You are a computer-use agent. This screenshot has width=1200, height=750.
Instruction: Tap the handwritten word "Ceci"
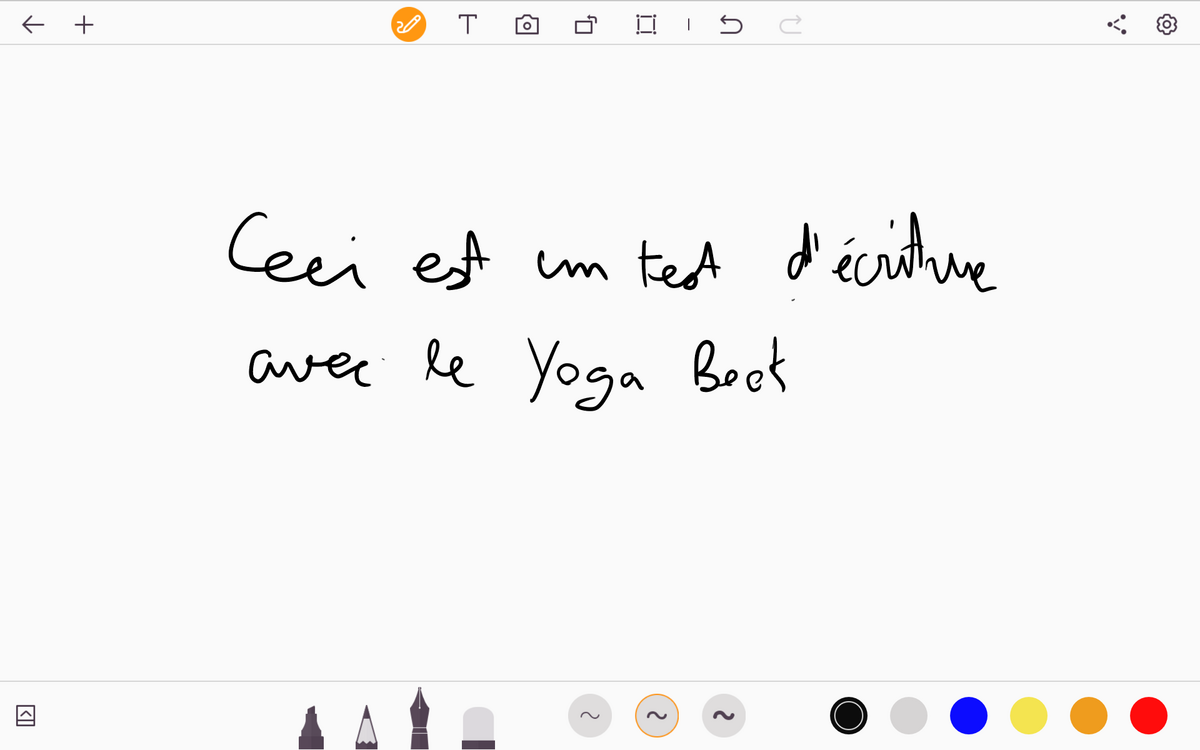coord(297,252)
